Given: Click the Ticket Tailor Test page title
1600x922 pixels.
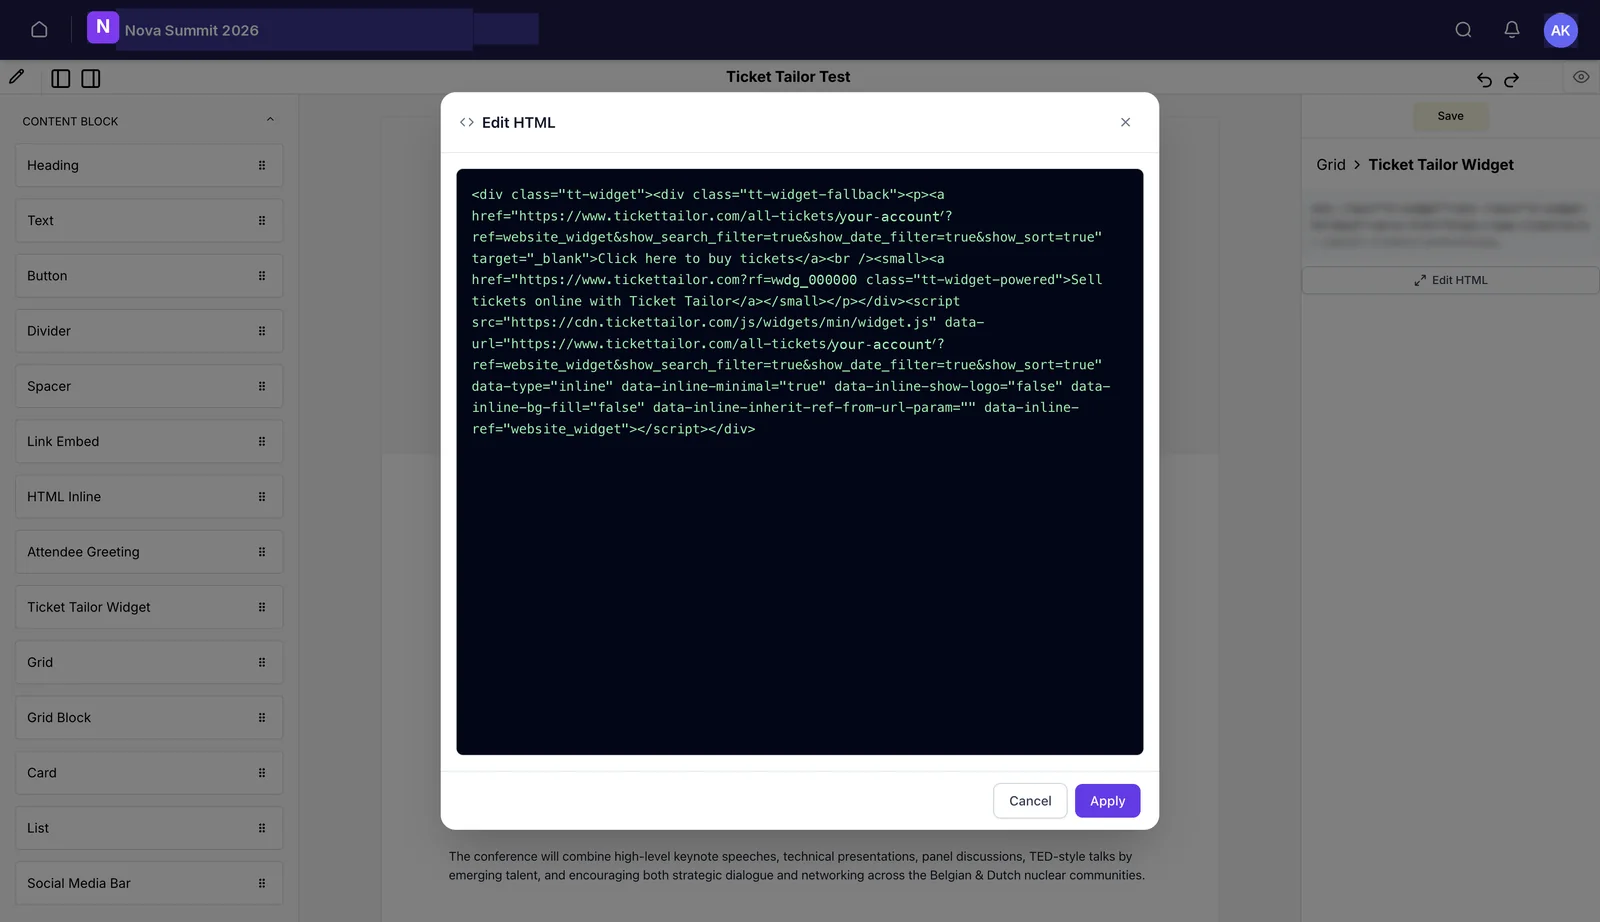Looking at the screenshot, I should point(788,77).
